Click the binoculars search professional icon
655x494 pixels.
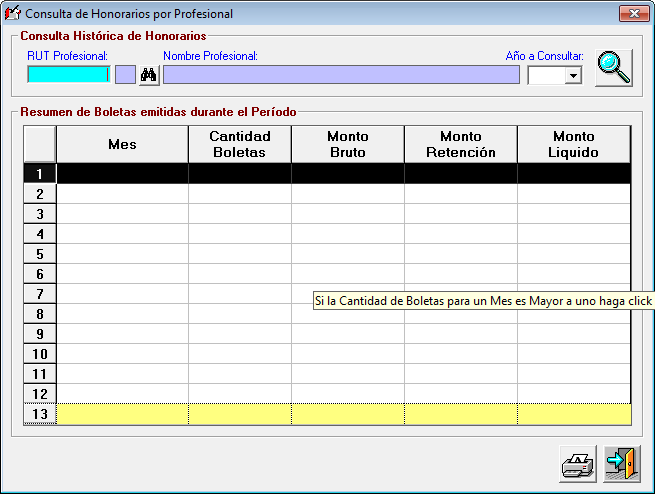(x=149, y=75)
